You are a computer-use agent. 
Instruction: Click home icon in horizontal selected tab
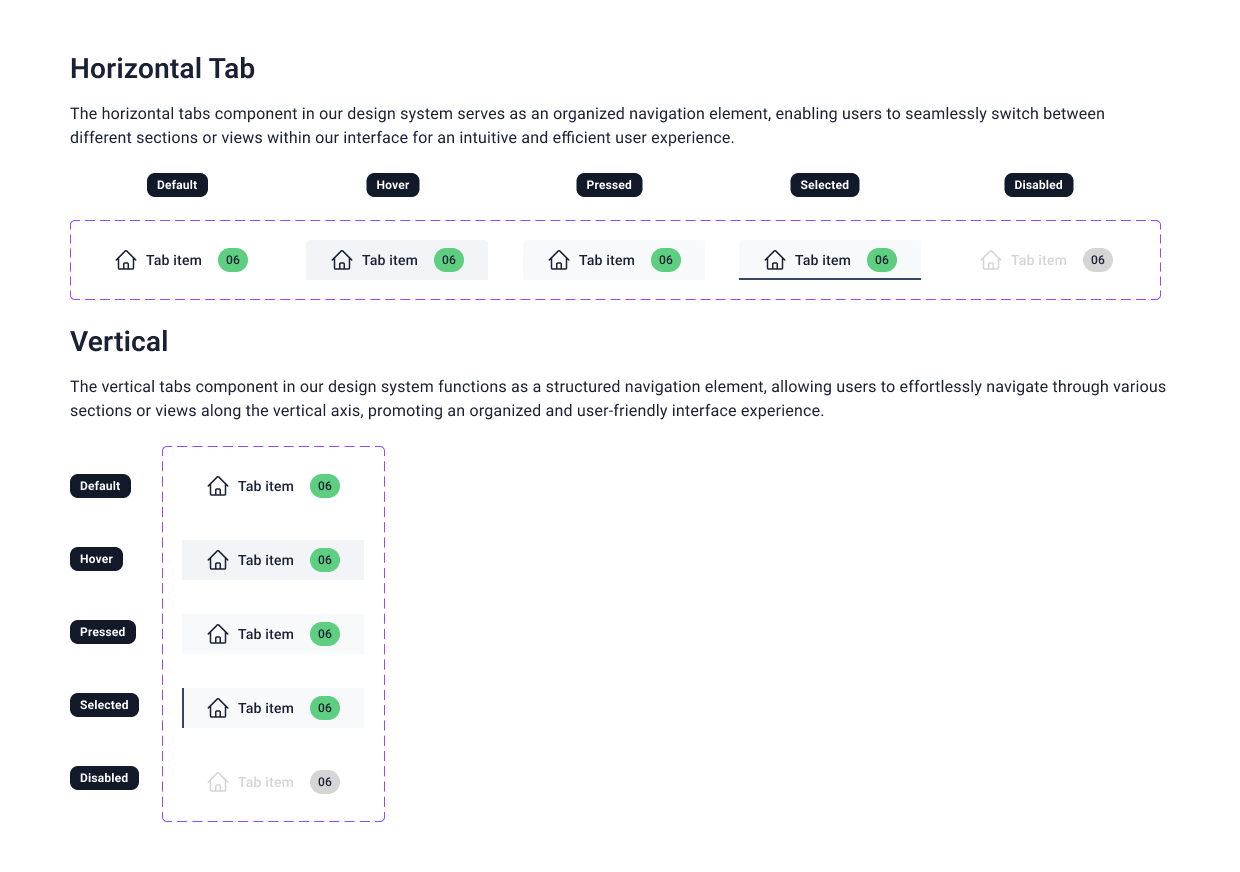click(x=775, y=260)
